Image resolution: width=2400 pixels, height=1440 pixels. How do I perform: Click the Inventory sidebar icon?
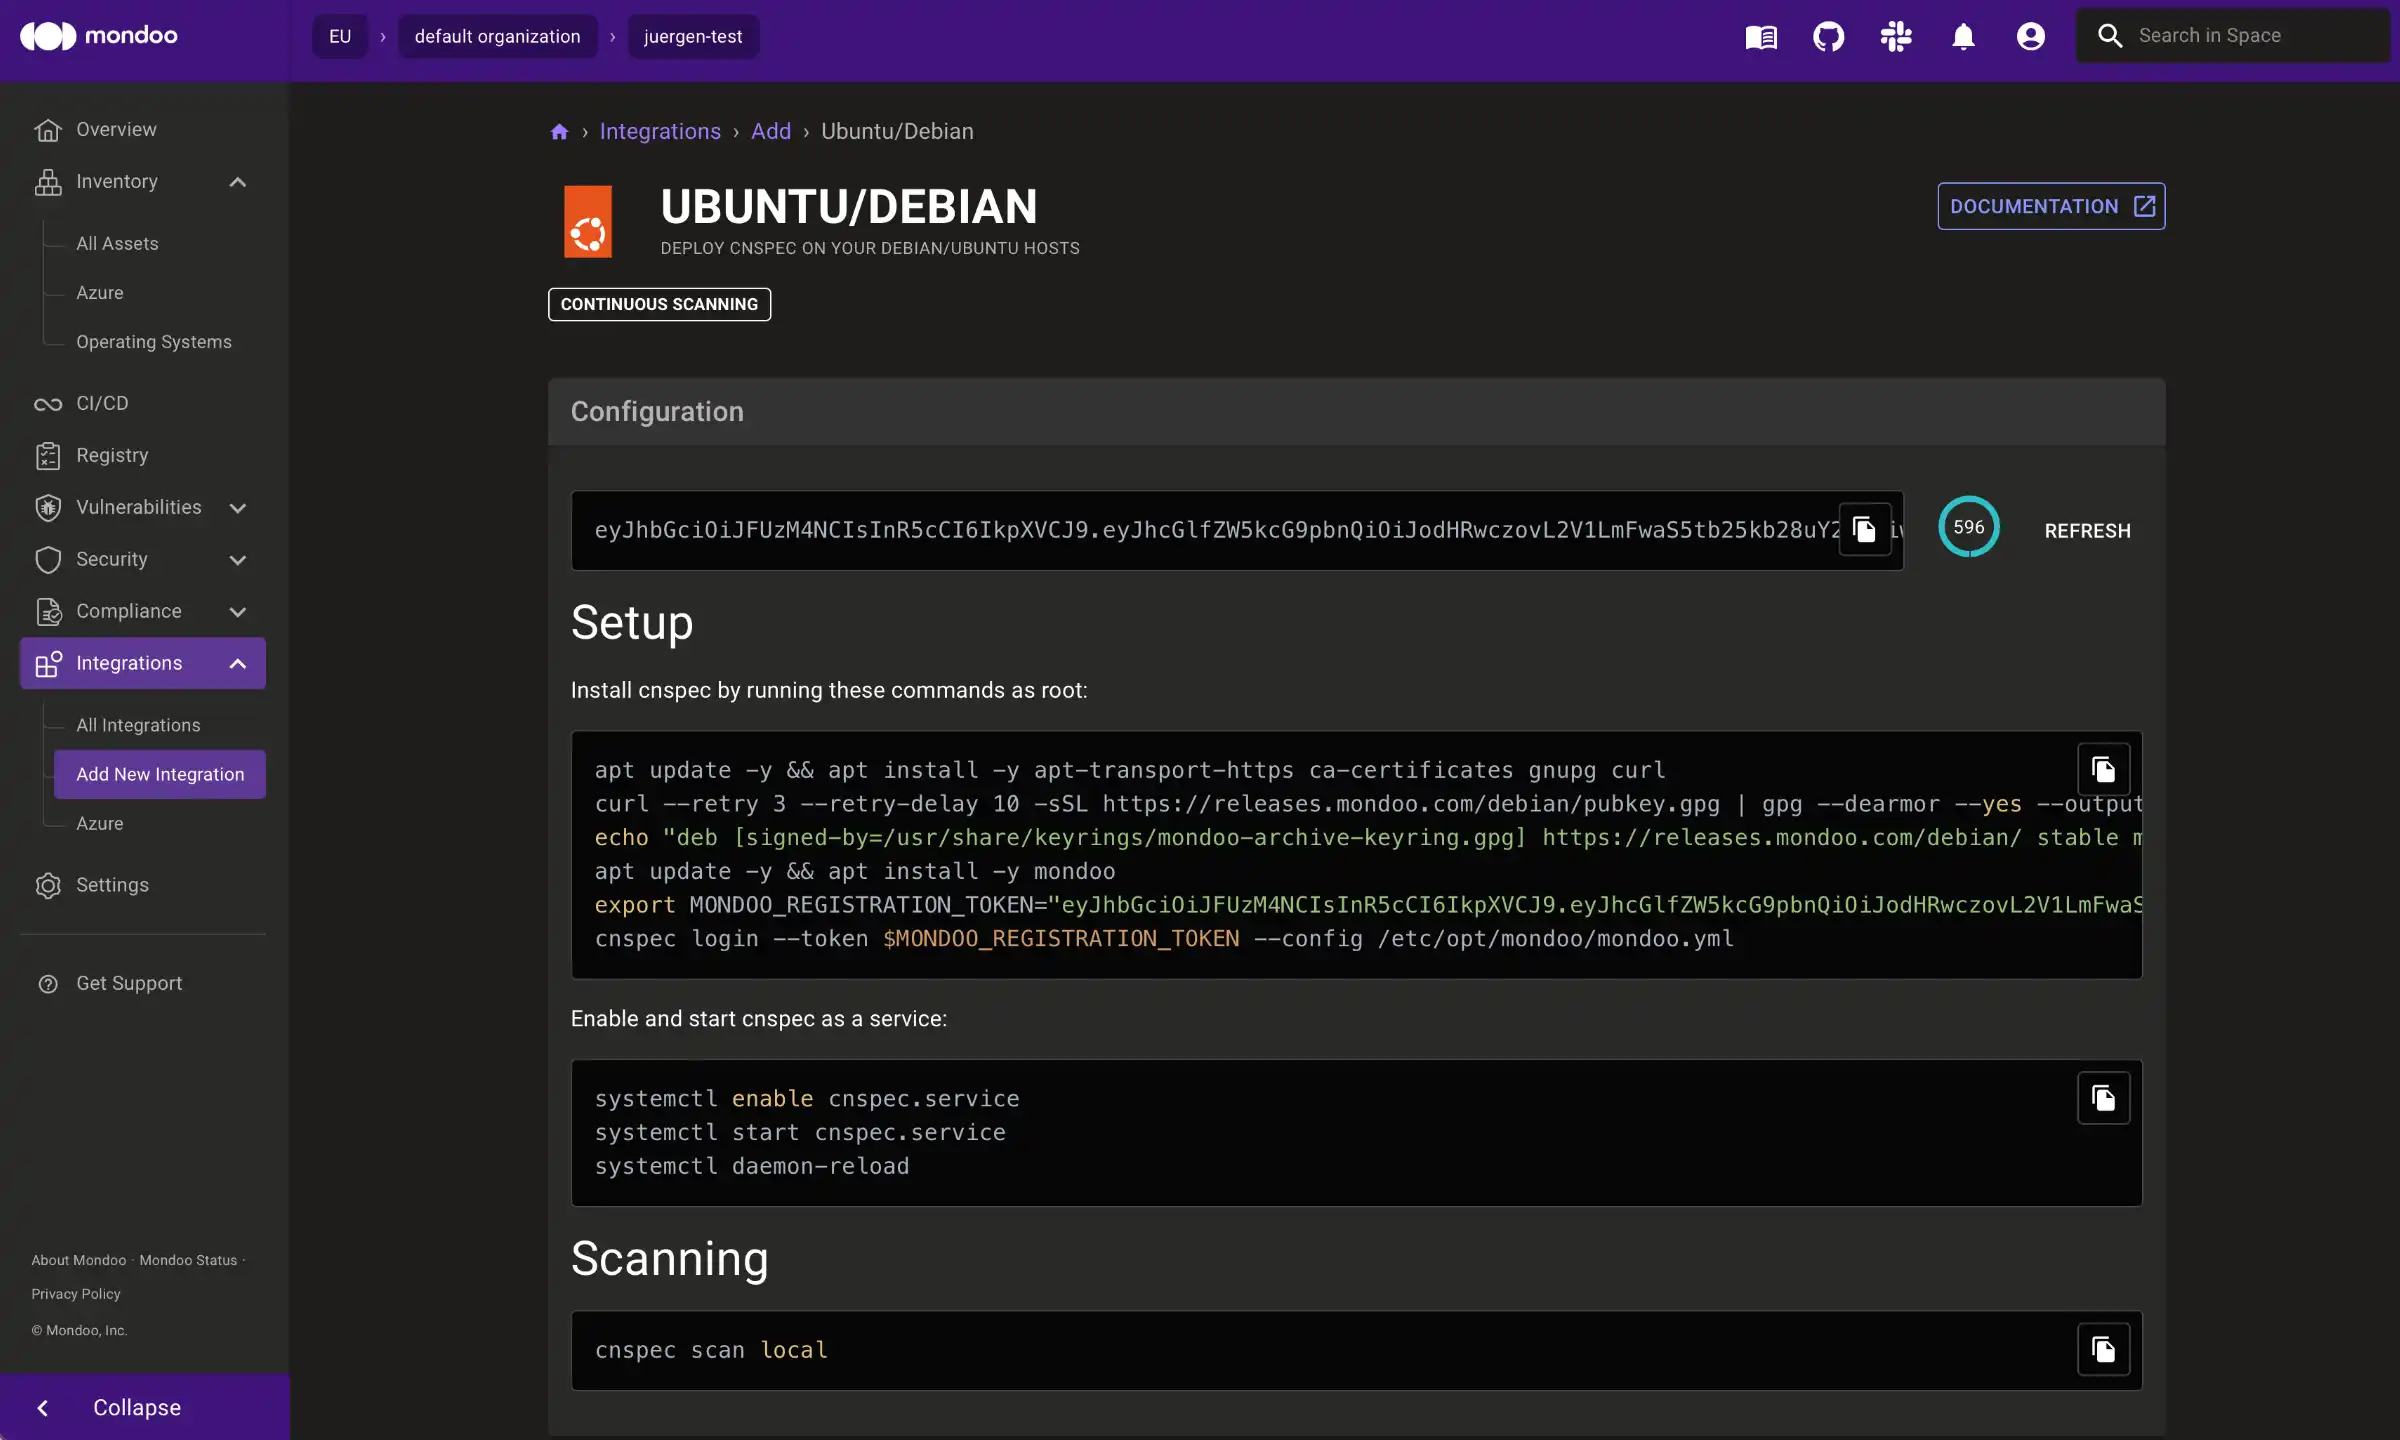pyautogui.click(x=48, y=182)
